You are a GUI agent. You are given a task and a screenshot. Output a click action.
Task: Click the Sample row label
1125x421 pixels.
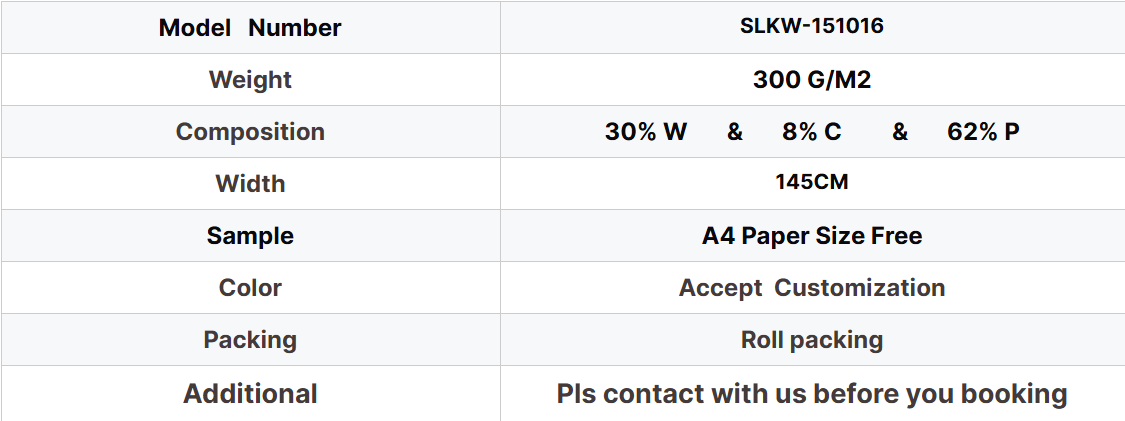(x=250, y=235)
